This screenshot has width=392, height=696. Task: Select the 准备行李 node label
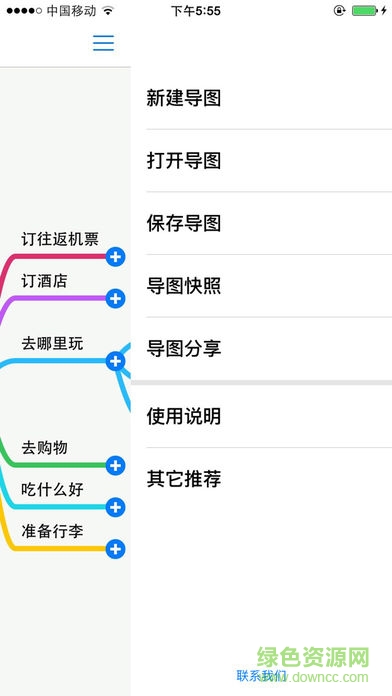tap(52, 531)
